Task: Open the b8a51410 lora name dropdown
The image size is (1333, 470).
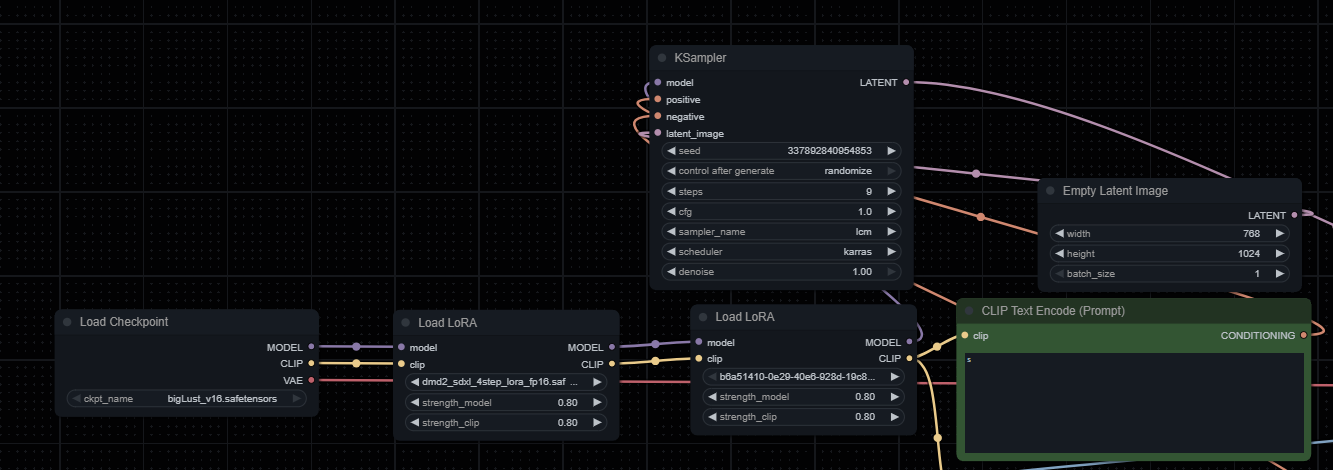Action: [803, 377]
